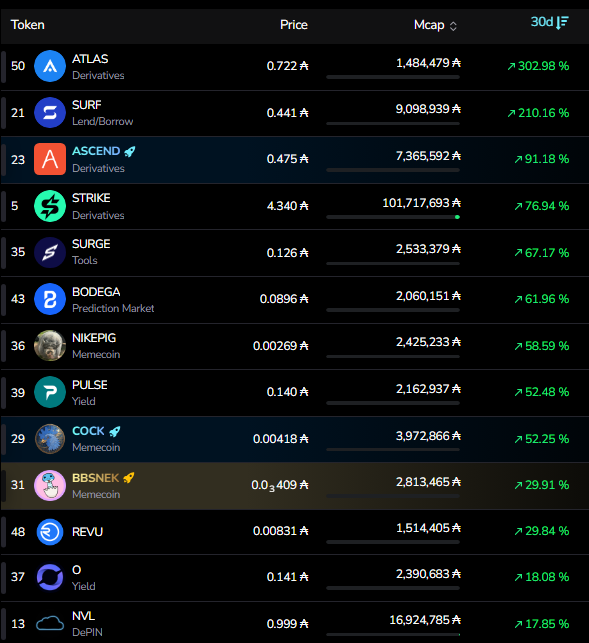
Task: Open the NIKEPIG token name link
Action: click(94, 338)
